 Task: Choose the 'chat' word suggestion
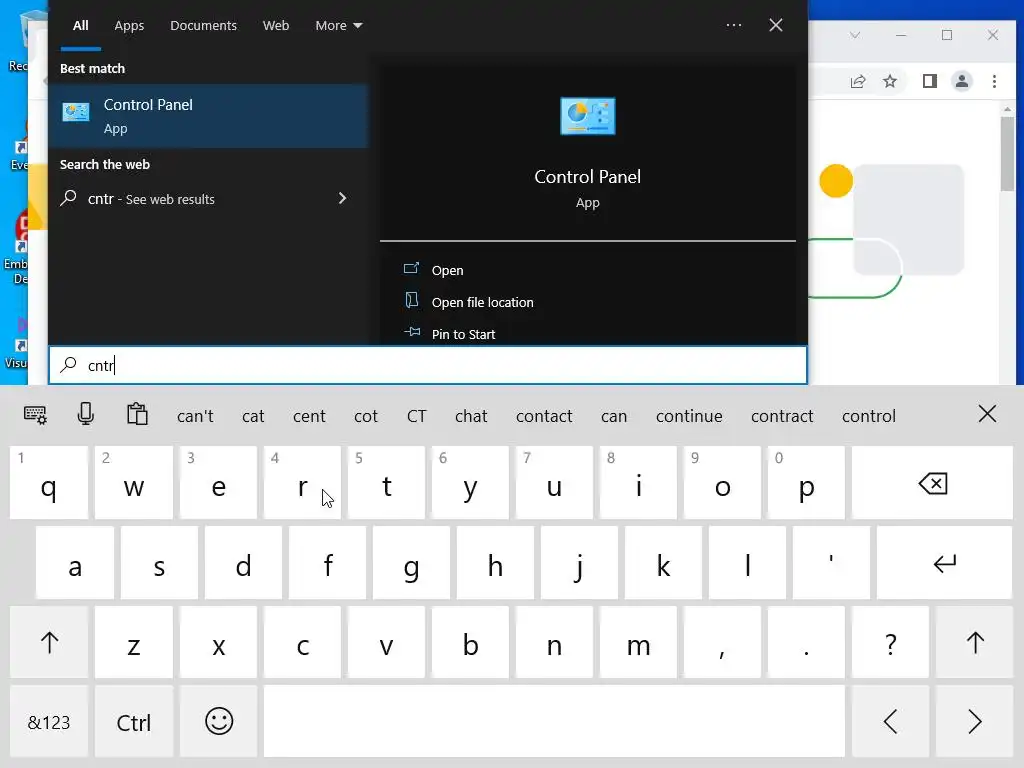point(471,416)
